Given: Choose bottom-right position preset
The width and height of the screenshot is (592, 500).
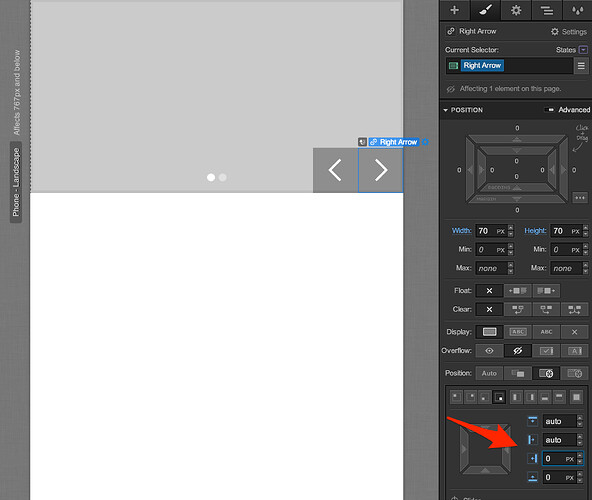Looking at the screenshot, I should coord(499,397).
